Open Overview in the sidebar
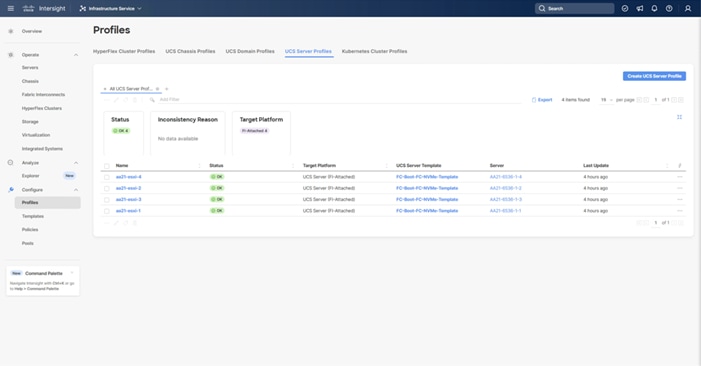Viewport: 701px width, 366px height. [x=32, y=31]
